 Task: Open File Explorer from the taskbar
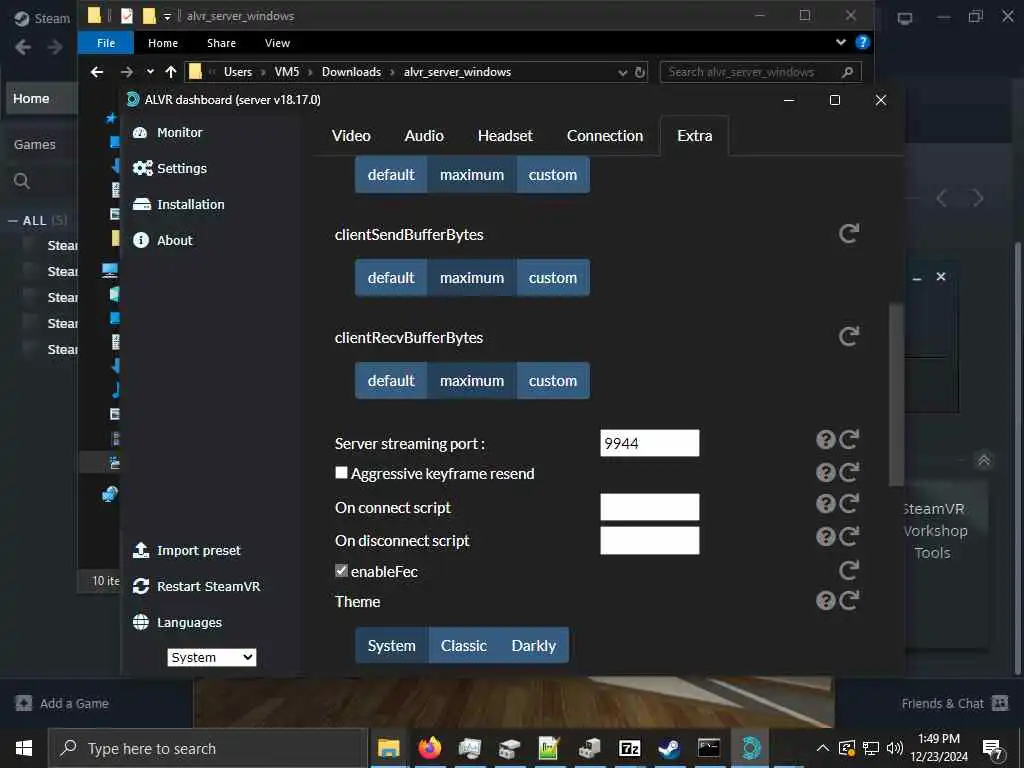tap(389, 748)
